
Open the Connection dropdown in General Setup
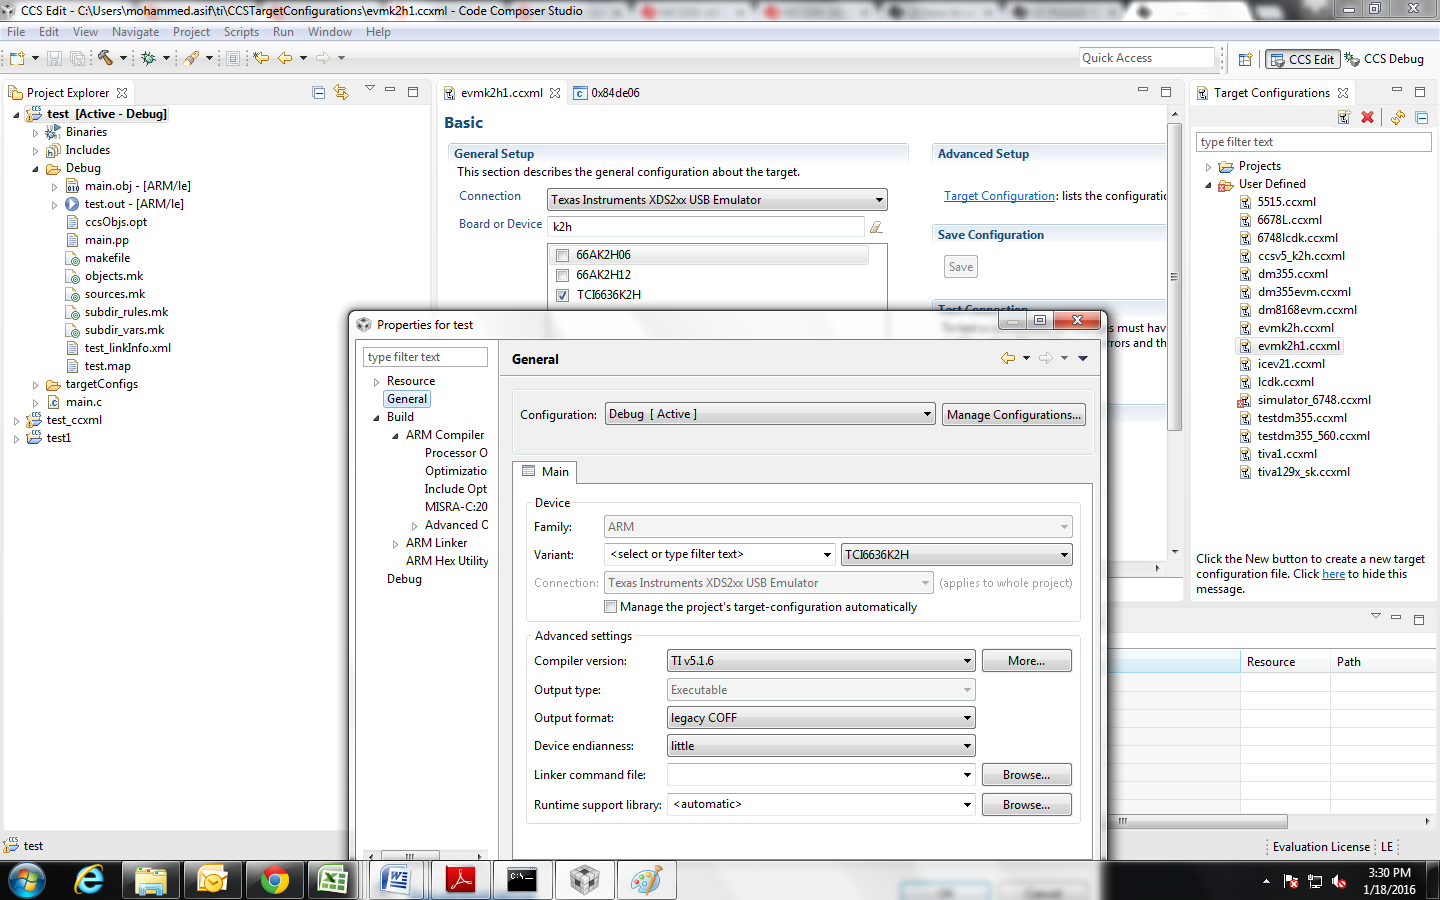(717, 200)
